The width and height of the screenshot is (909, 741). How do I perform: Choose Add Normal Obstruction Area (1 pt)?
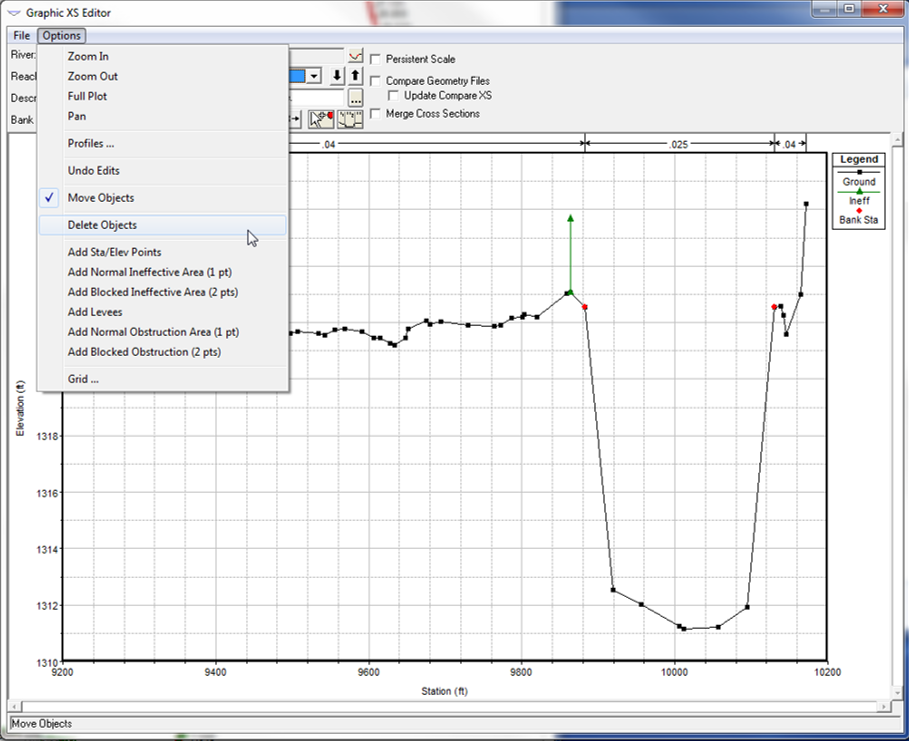point(163,332)
